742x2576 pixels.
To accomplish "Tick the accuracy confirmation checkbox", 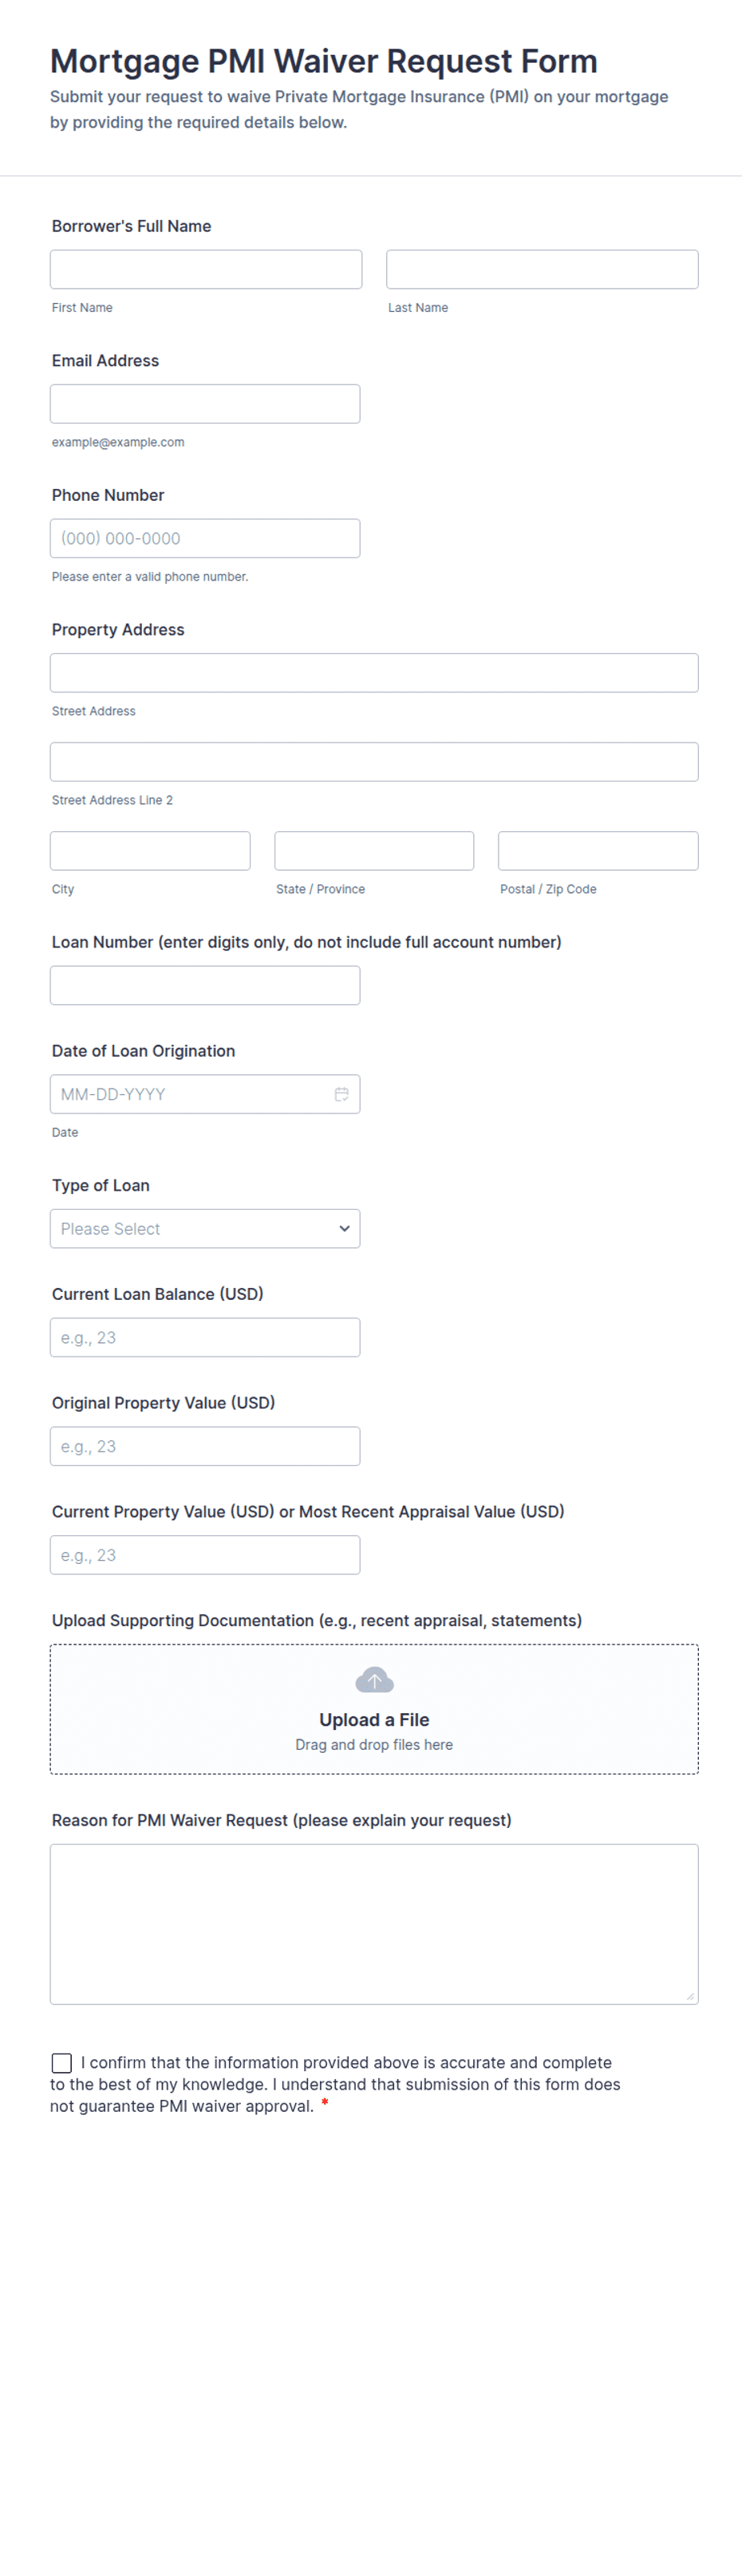I will [x=62, y=2063].
